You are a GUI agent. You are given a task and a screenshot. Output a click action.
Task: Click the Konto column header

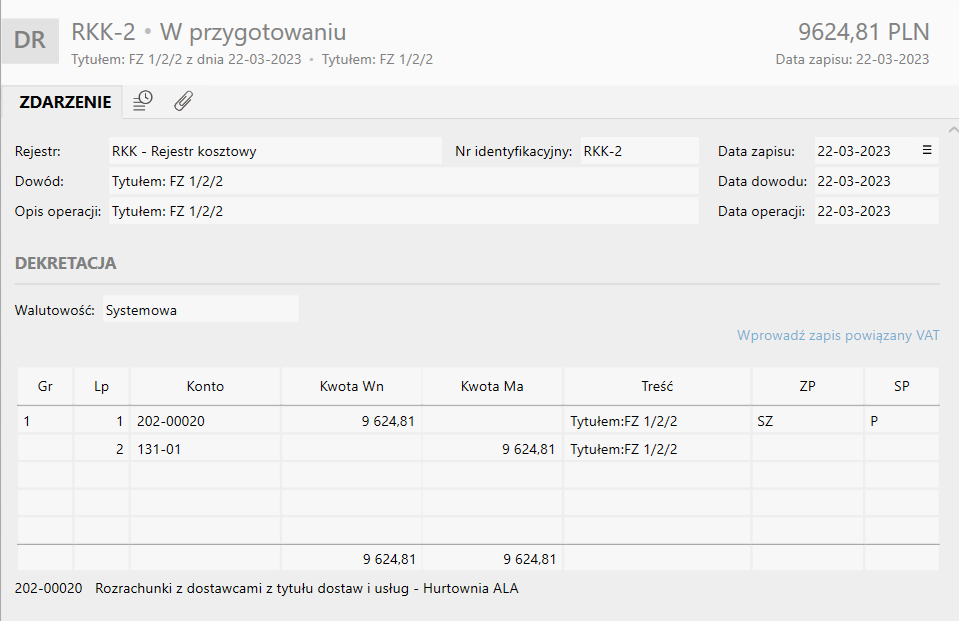point(206,386)
